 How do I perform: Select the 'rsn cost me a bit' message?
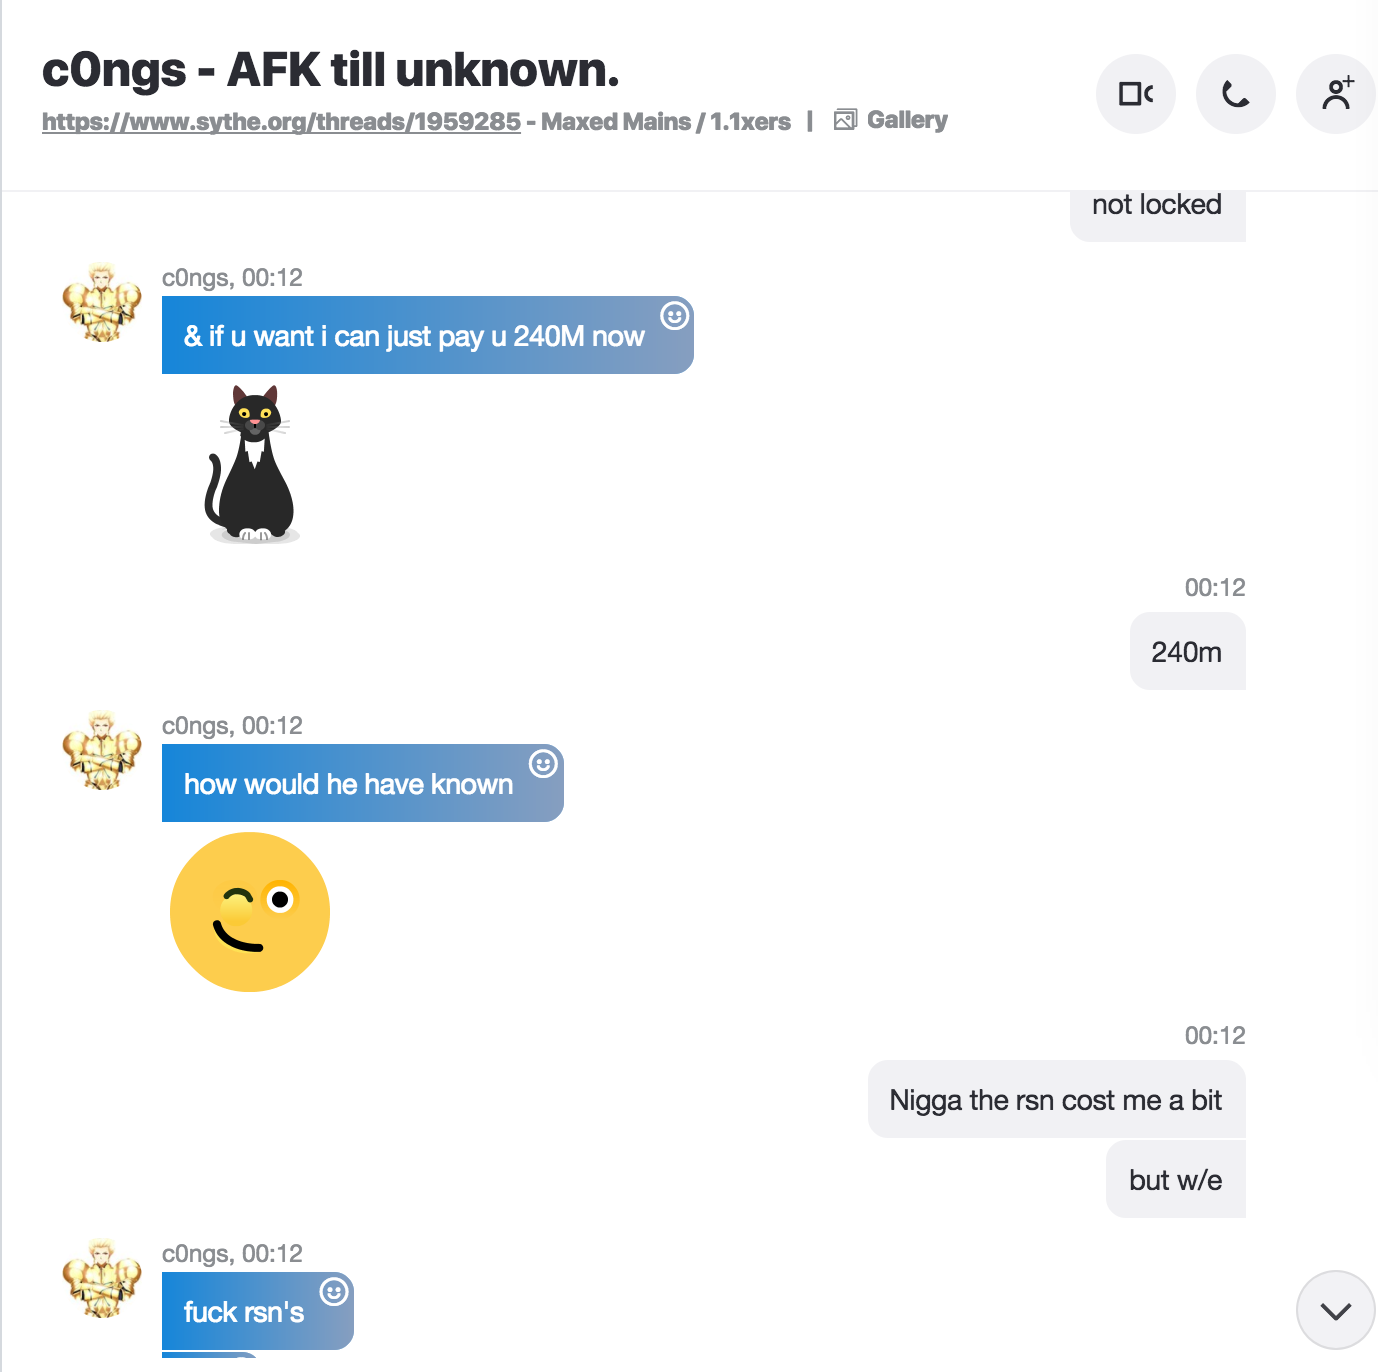point(1057,1100)
